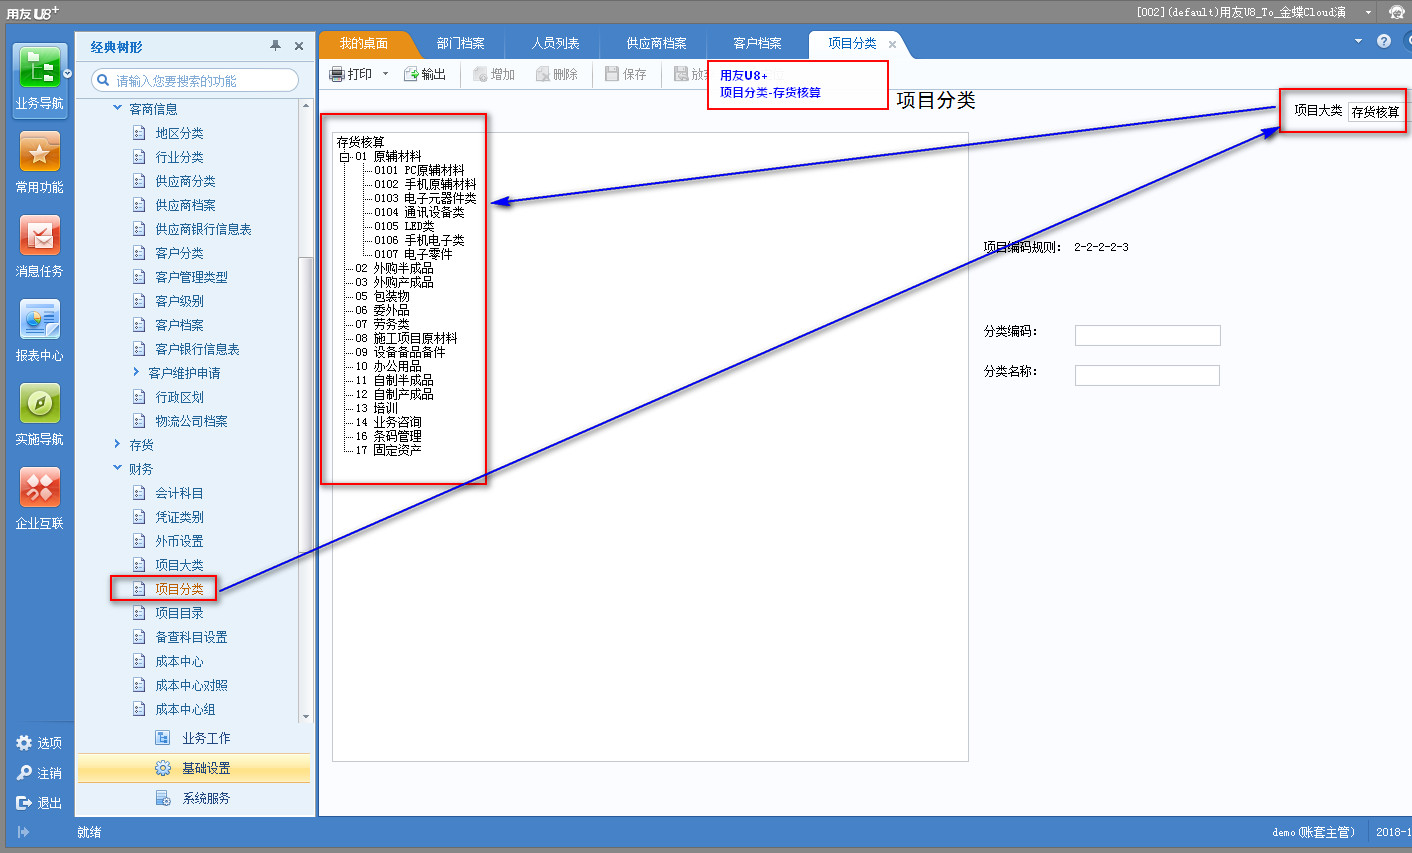Switch to the 我的桌面 tab
1412x853 pixels.
pyautogui.click(x=363, y=44)
